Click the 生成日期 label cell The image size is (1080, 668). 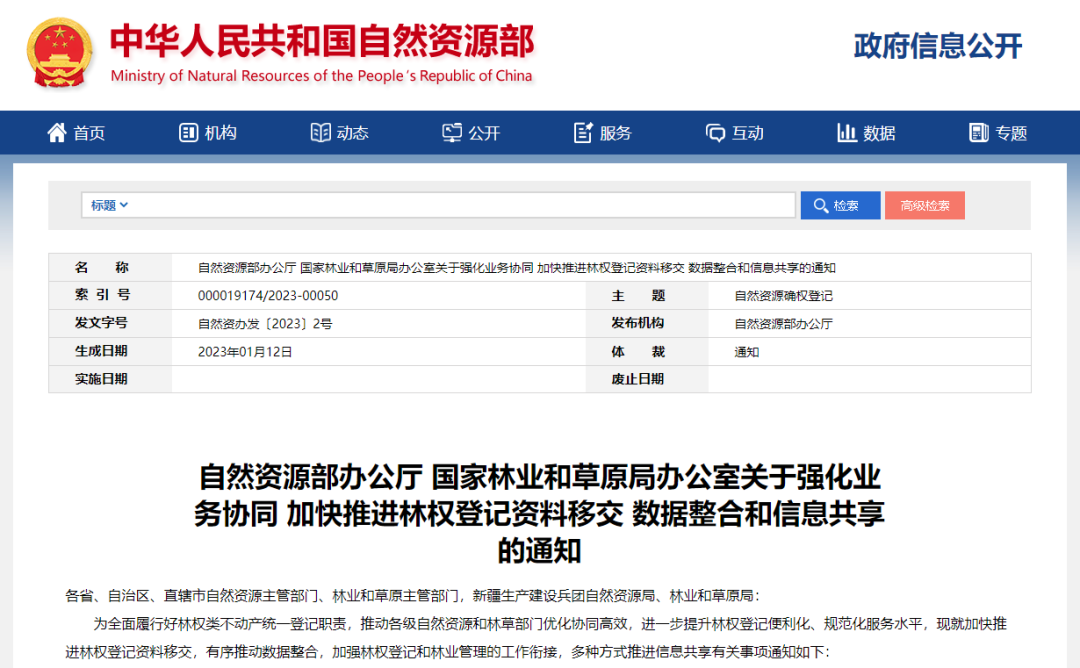[x=110, y=352]
